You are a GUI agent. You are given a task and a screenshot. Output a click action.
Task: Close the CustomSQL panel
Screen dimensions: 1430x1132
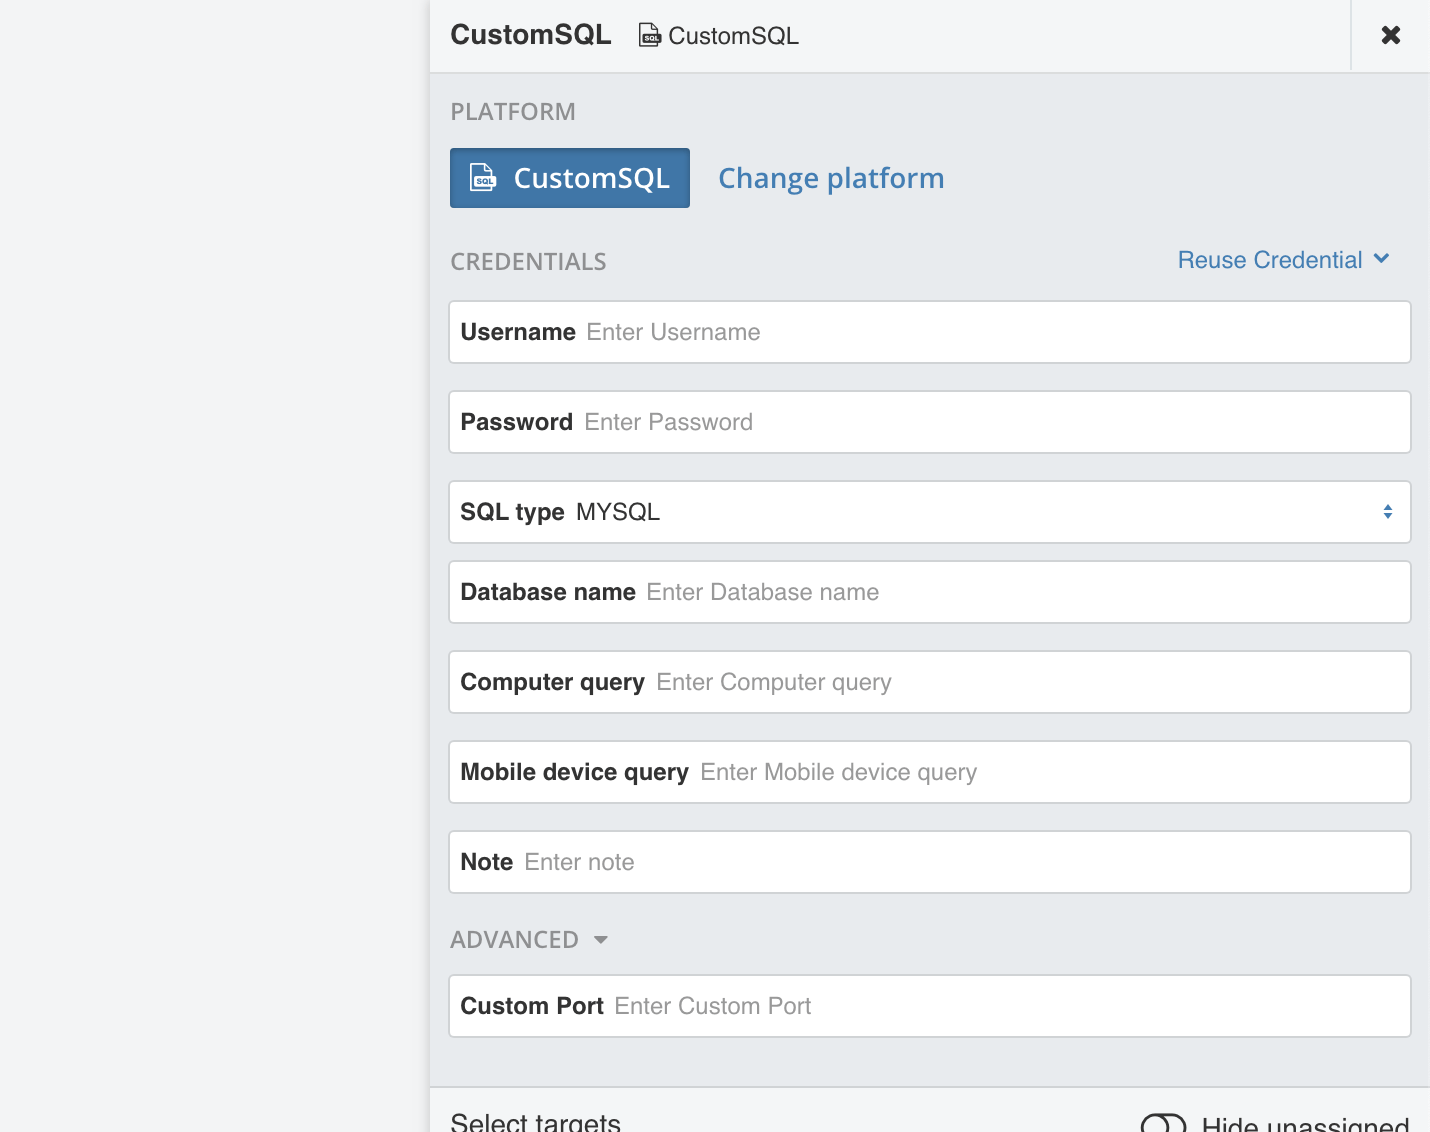[1390, 35]
